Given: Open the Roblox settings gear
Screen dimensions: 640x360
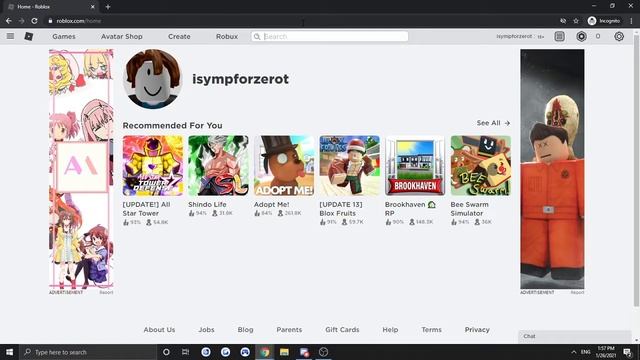Looking at the screenshot, I should pos(619,36).
